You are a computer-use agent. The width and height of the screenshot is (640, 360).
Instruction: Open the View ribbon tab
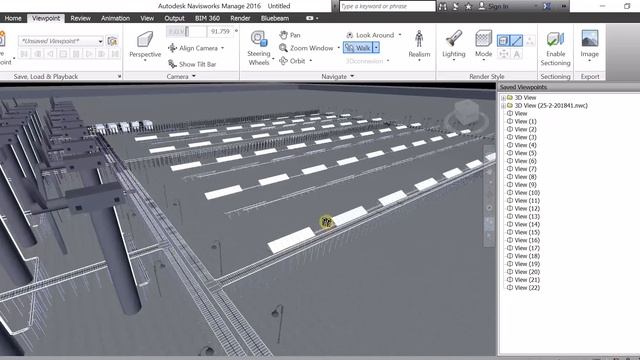[147, 18]
